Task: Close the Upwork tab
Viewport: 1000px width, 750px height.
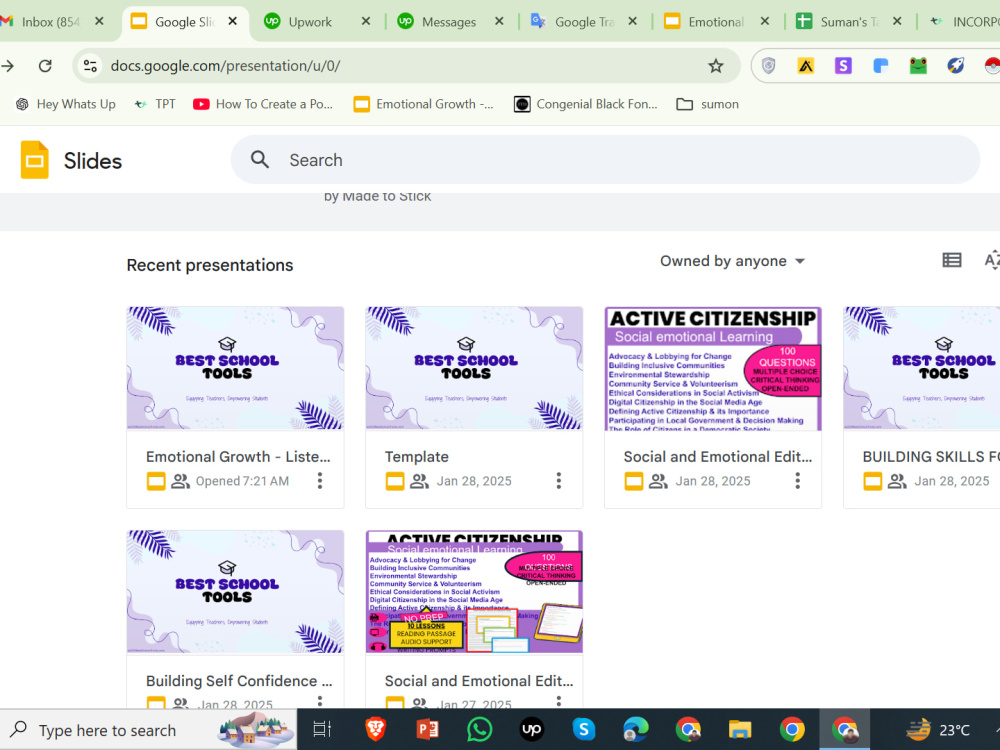Action: [x=365, y=21]
